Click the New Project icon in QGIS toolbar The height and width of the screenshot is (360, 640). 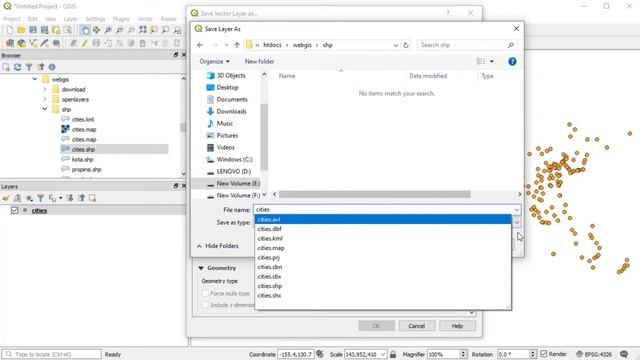coord(10,30)
